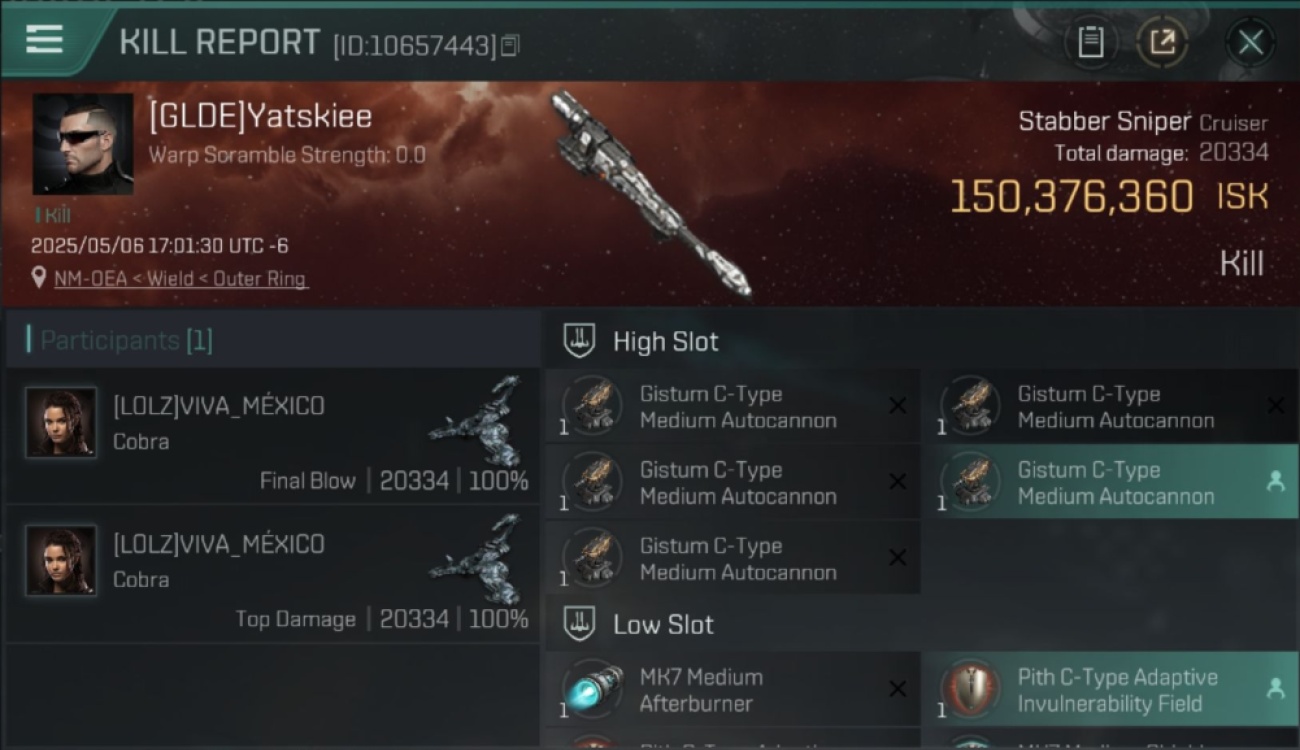Select the Low Slot section header
The width and height of the screenshot is (1300, 750).
pyautogui.click(x=663, y=624)
